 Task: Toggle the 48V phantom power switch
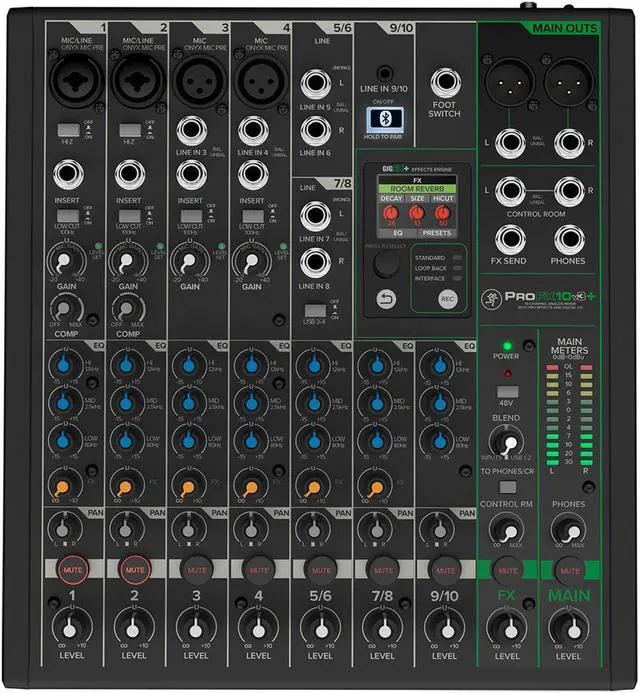point(507,392)
